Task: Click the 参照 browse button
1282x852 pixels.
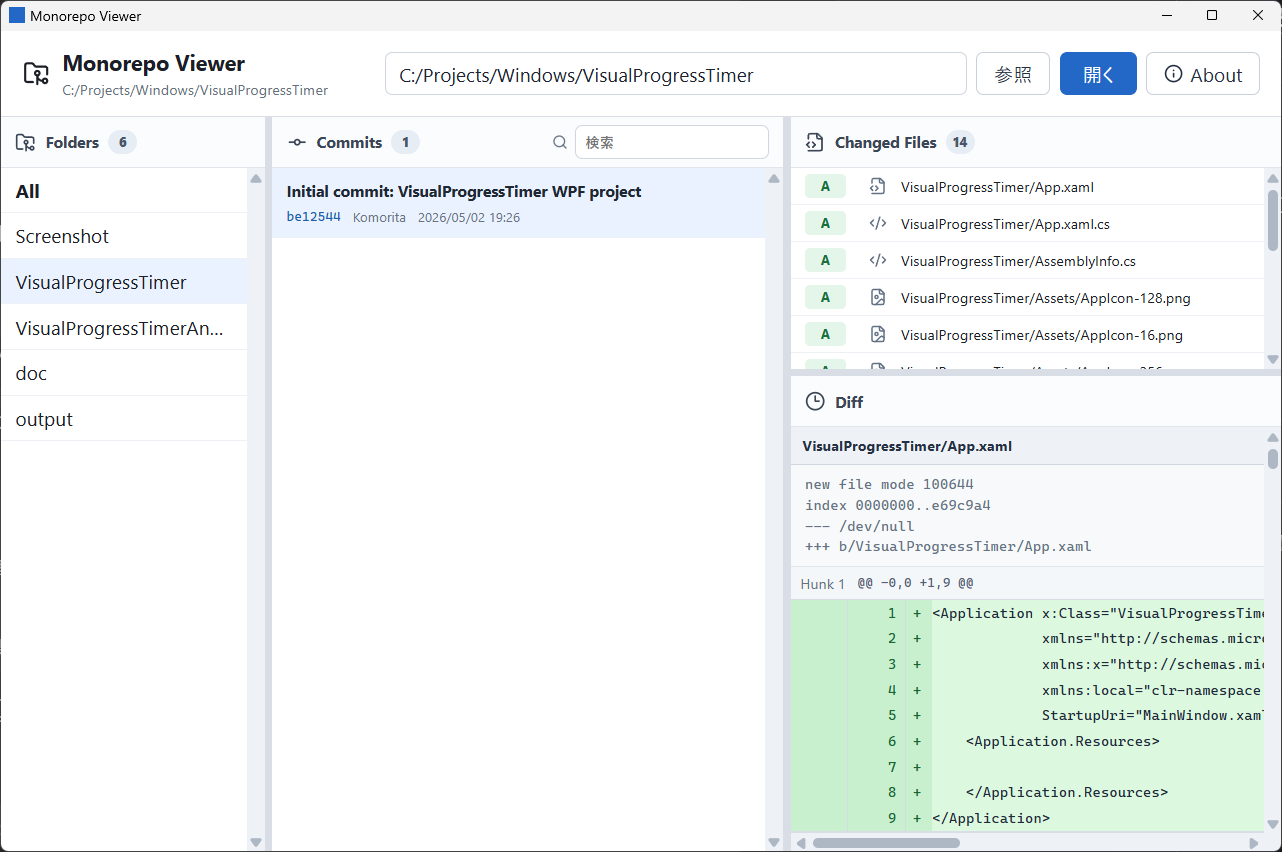Action: click(x=1013, y=74)
